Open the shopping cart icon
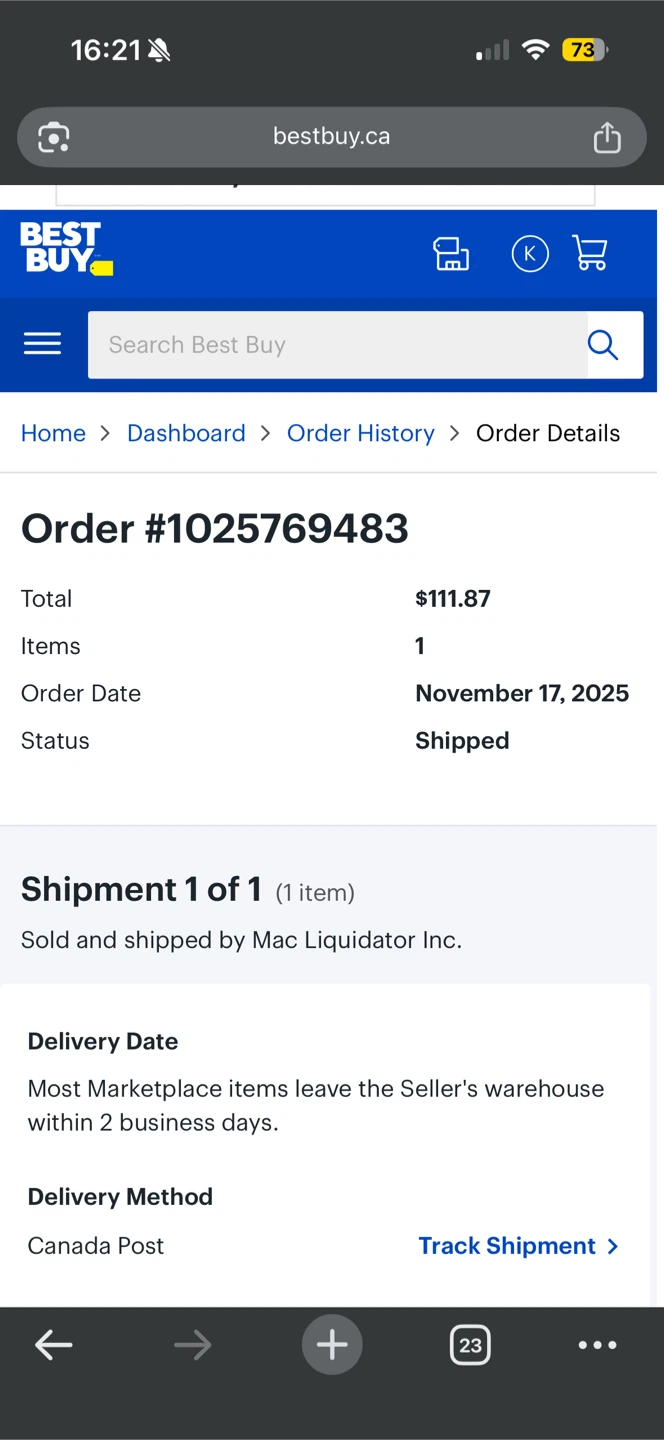 coord(590,253)
